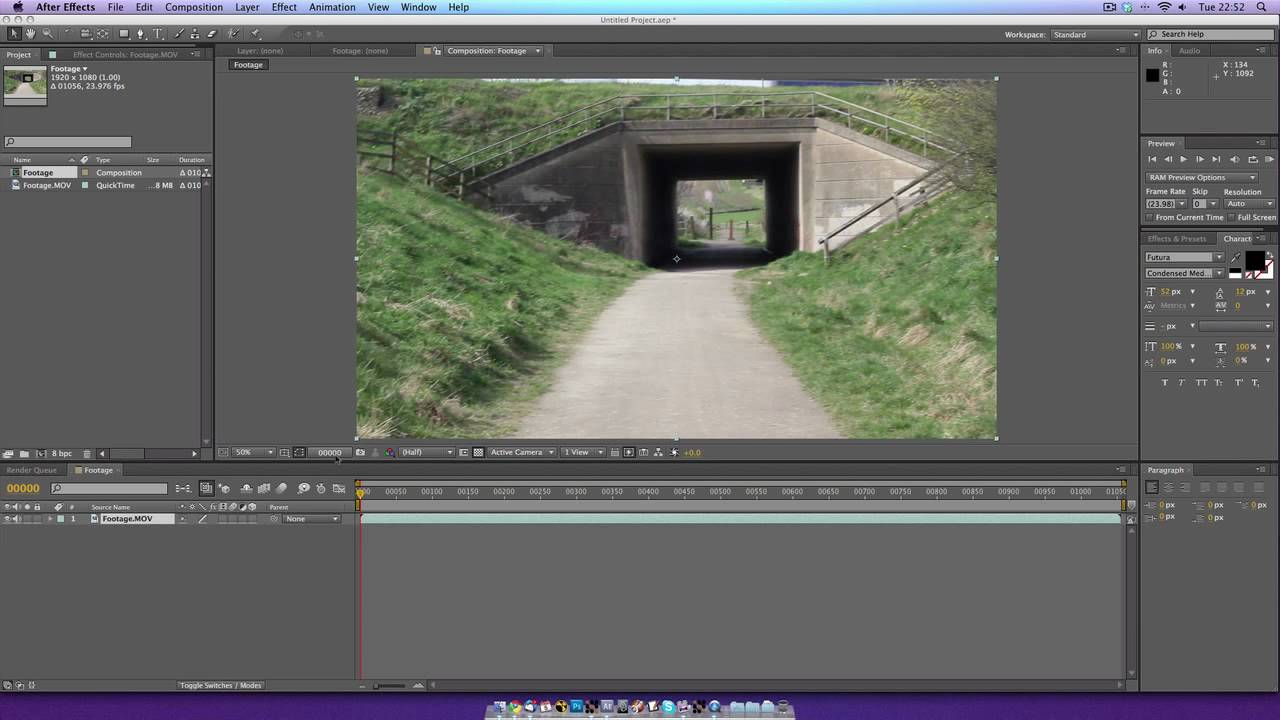Image resolution: width=1280 pixels, height=720 pixels.
Task: Select the Puppet Pin tool
Action: click(255, 34)
